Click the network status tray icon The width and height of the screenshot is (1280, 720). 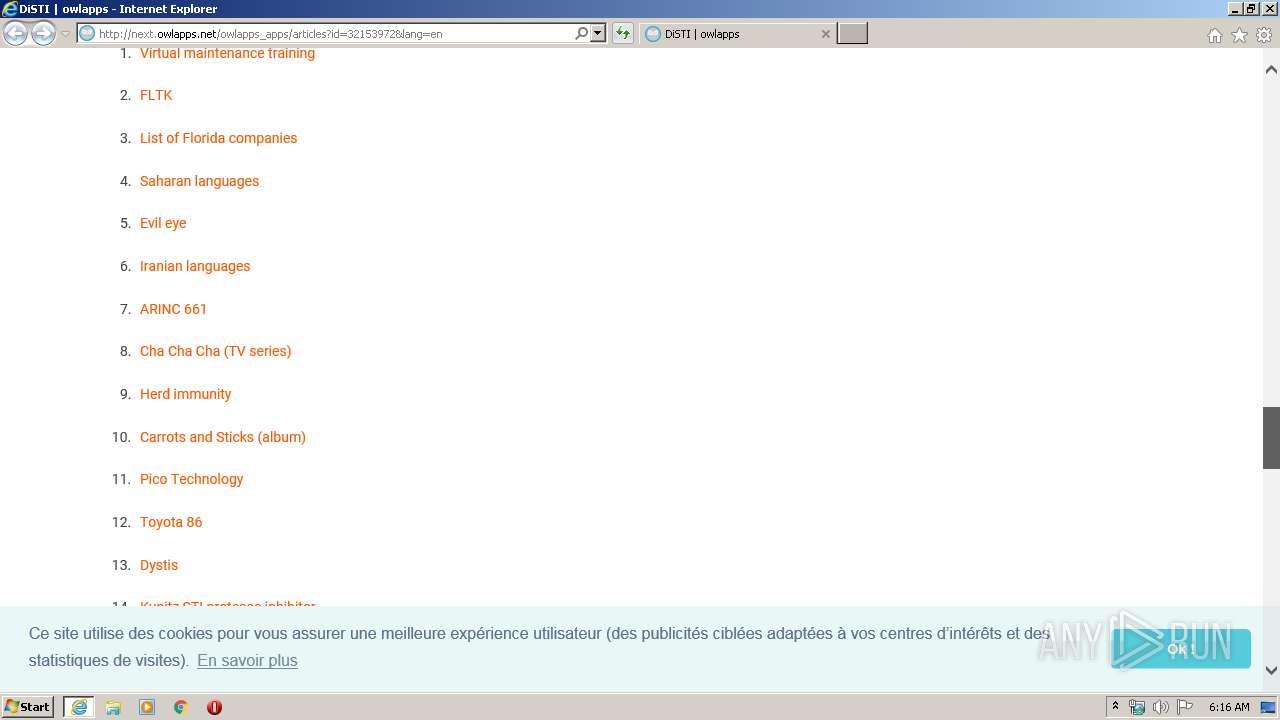tap(1137, 707)
